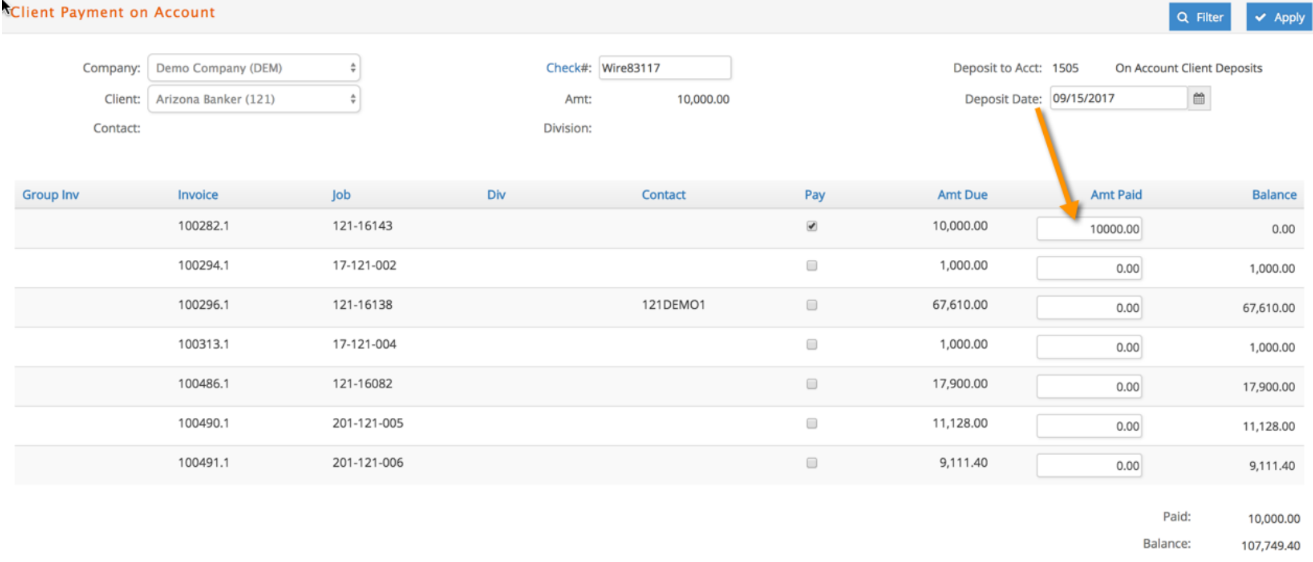This screenshot has width=1313, height=562.
Task: Click job 121-16143
Action: click(x=362, y=226)
